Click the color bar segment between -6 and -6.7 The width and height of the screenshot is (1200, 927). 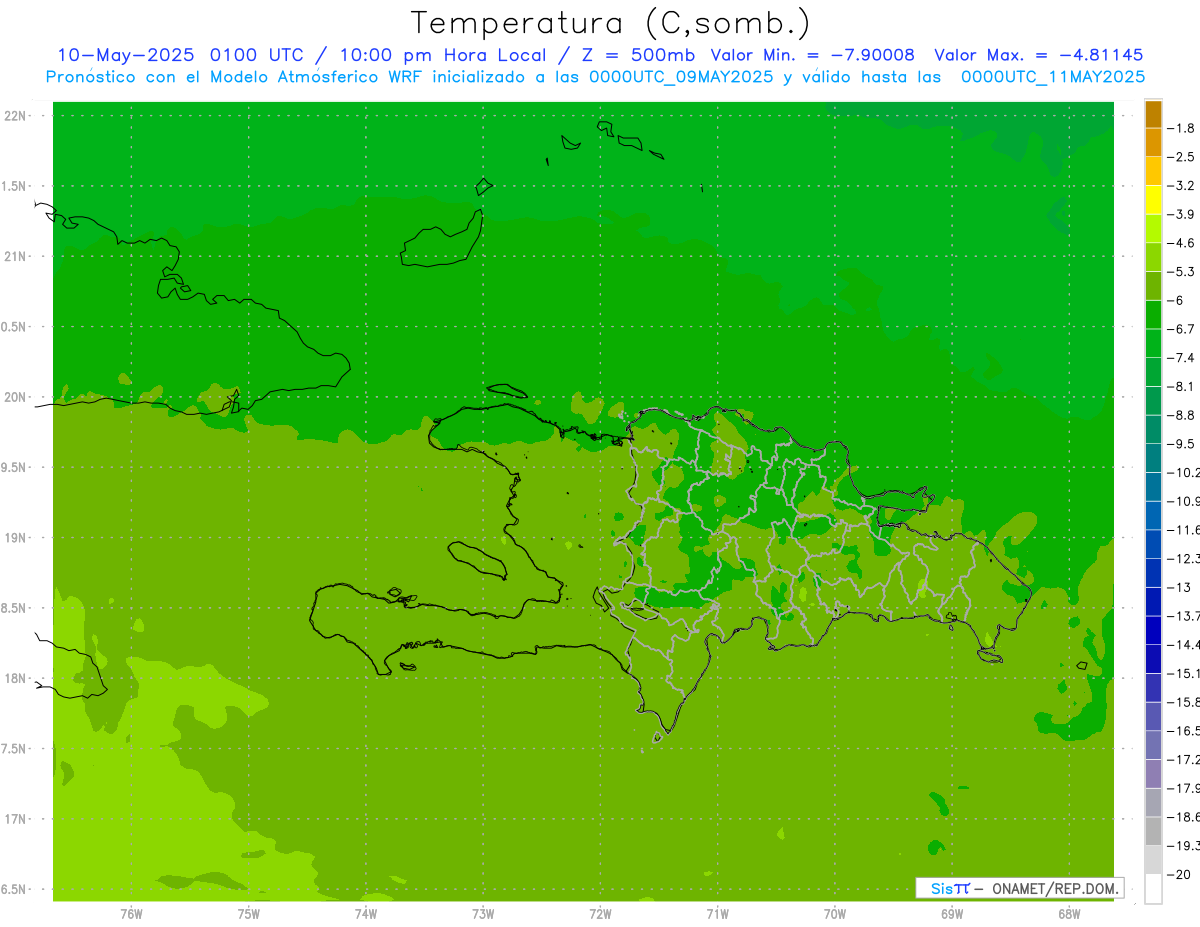(x=1153, y=315)
